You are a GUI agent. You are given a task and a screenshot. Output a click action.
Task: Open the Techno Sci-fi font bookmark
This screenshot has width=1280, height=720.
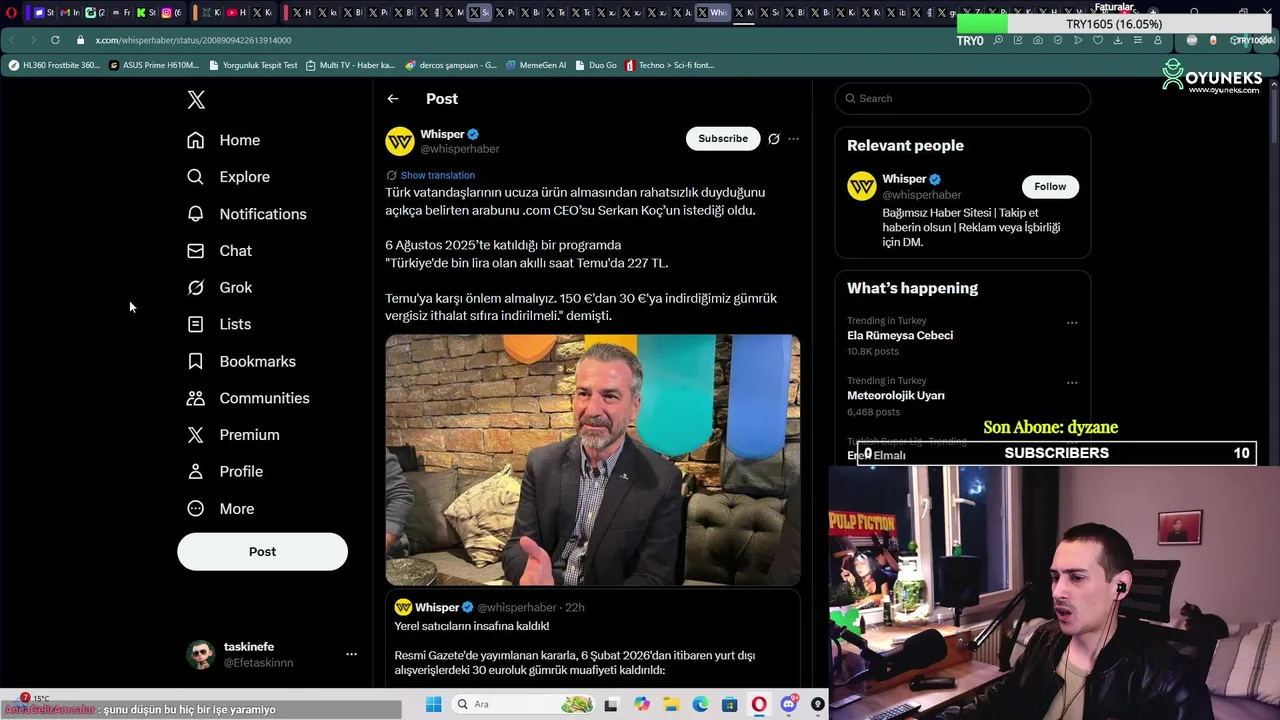point(670,65)
